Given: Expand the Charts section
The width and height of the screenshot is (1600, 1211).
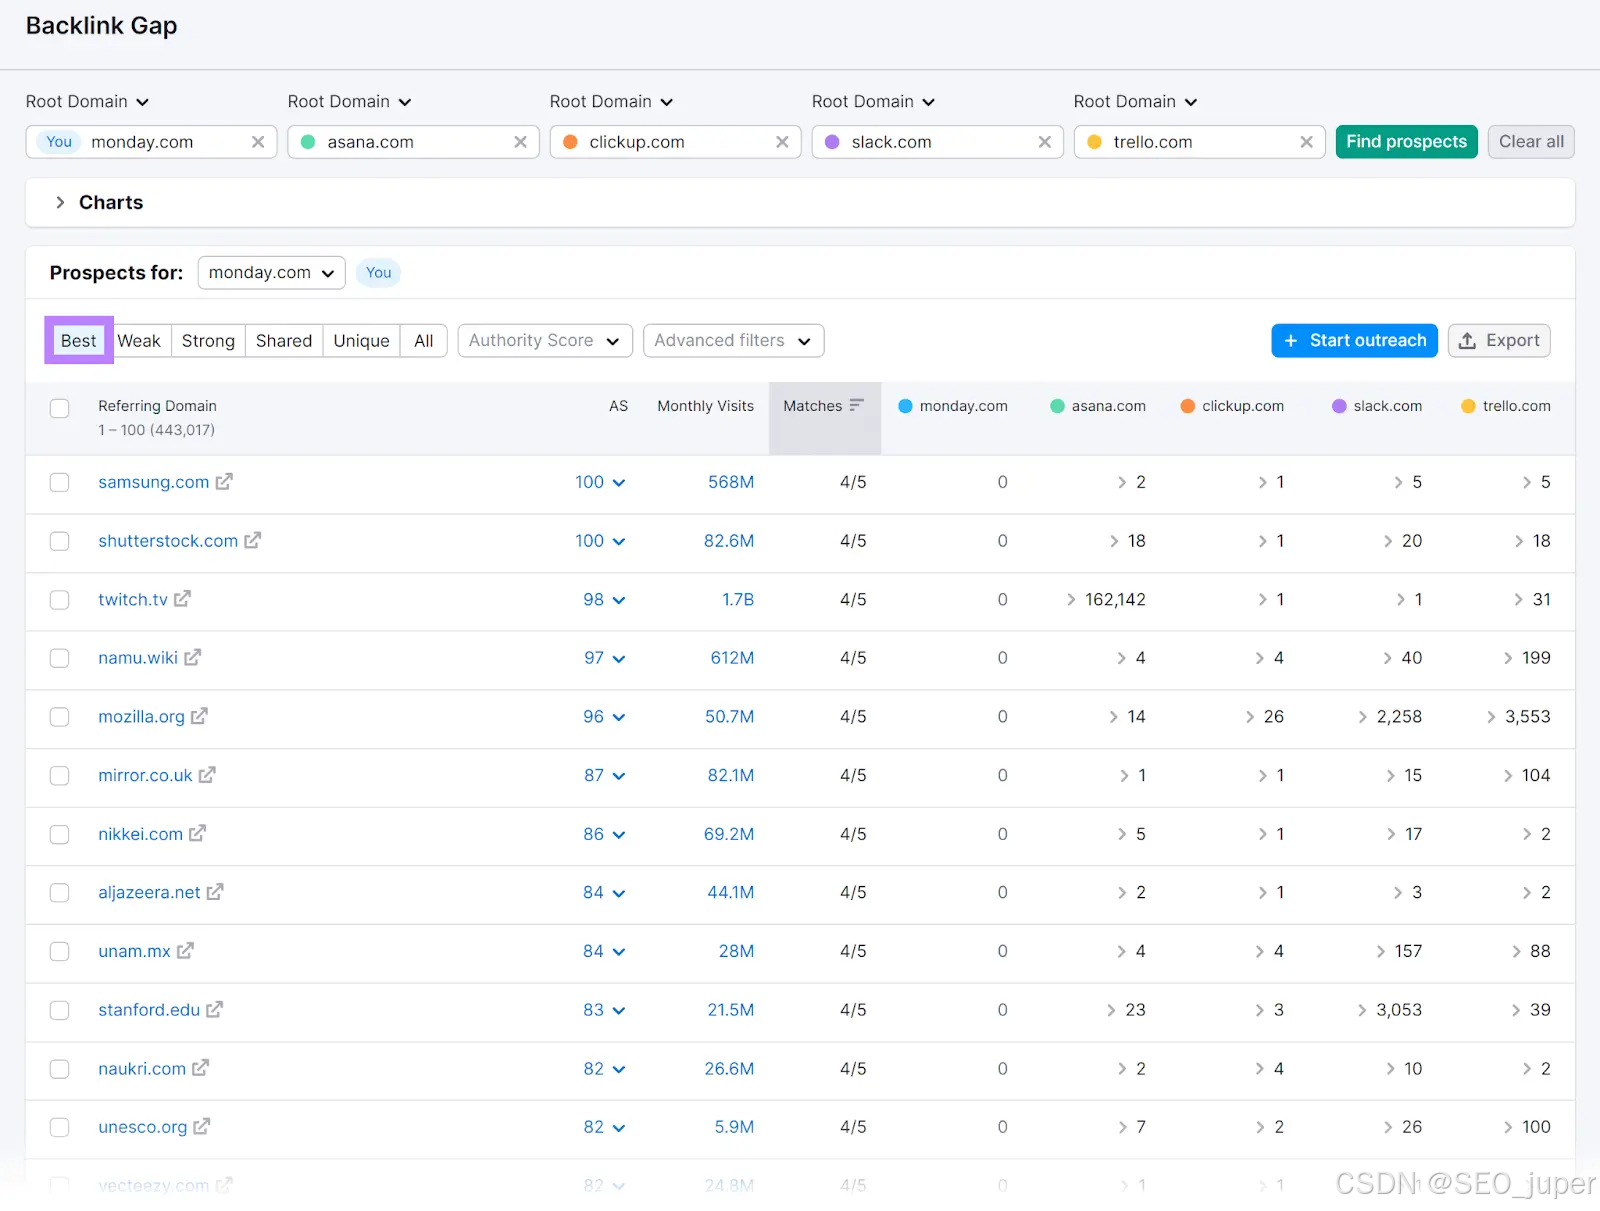Looking at the screenshot, I should click(60, 202).
